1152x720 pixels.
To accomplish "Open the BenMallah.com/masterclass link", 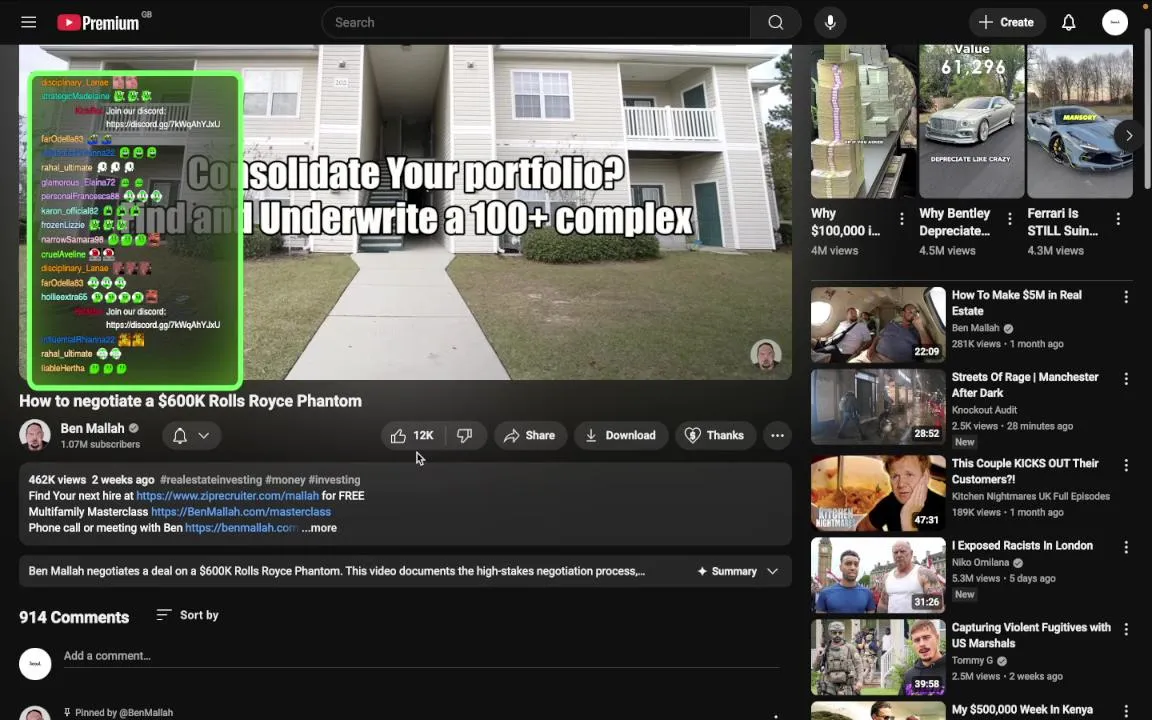I will pyautogui.click(x=241, y=512).
